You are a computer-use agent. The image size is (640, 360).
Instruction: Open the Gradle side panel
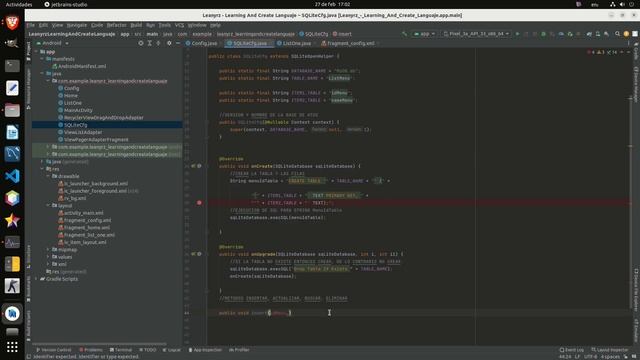(636, 51)
